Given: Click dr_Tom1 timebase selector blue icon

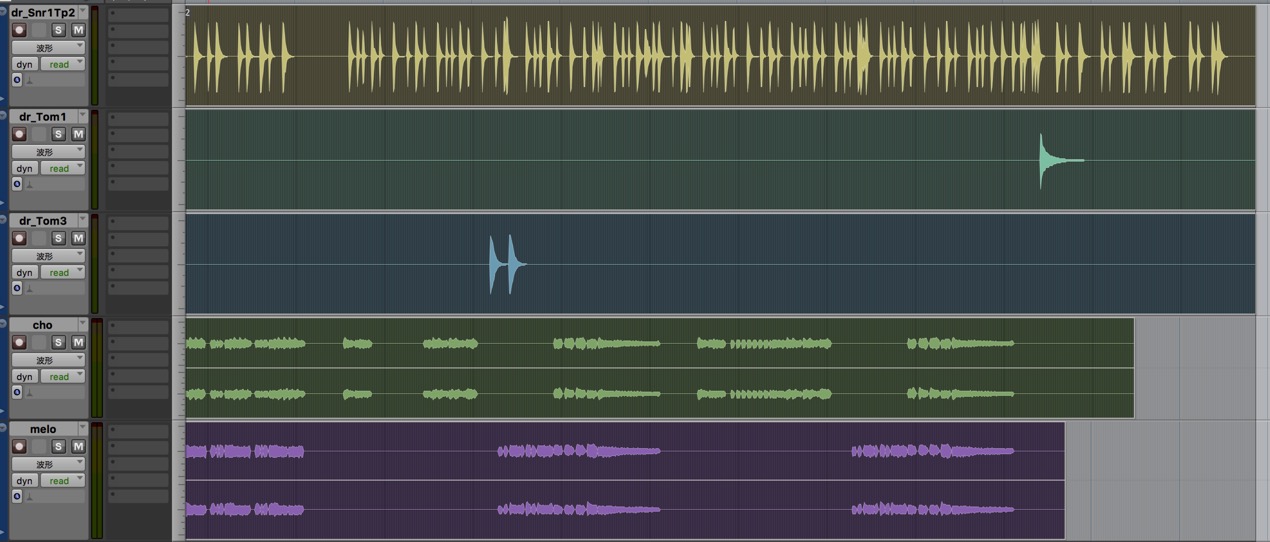Looking at the screenshot, I should click(17, 184).
